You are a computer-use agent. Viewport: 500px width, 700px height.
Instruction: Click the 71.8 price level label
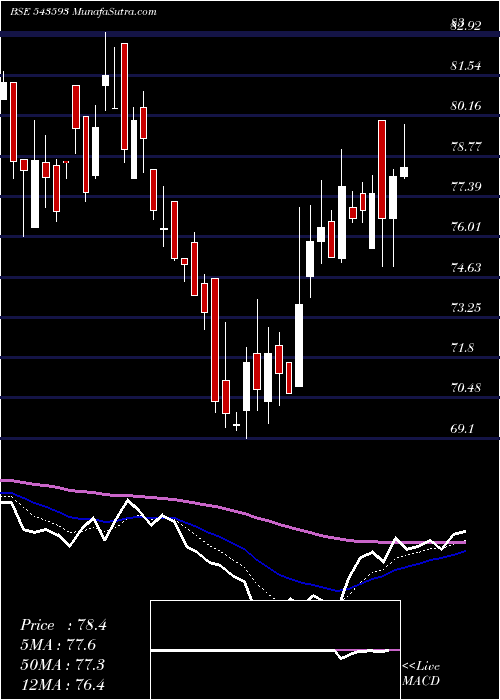[x=462, y=348]
